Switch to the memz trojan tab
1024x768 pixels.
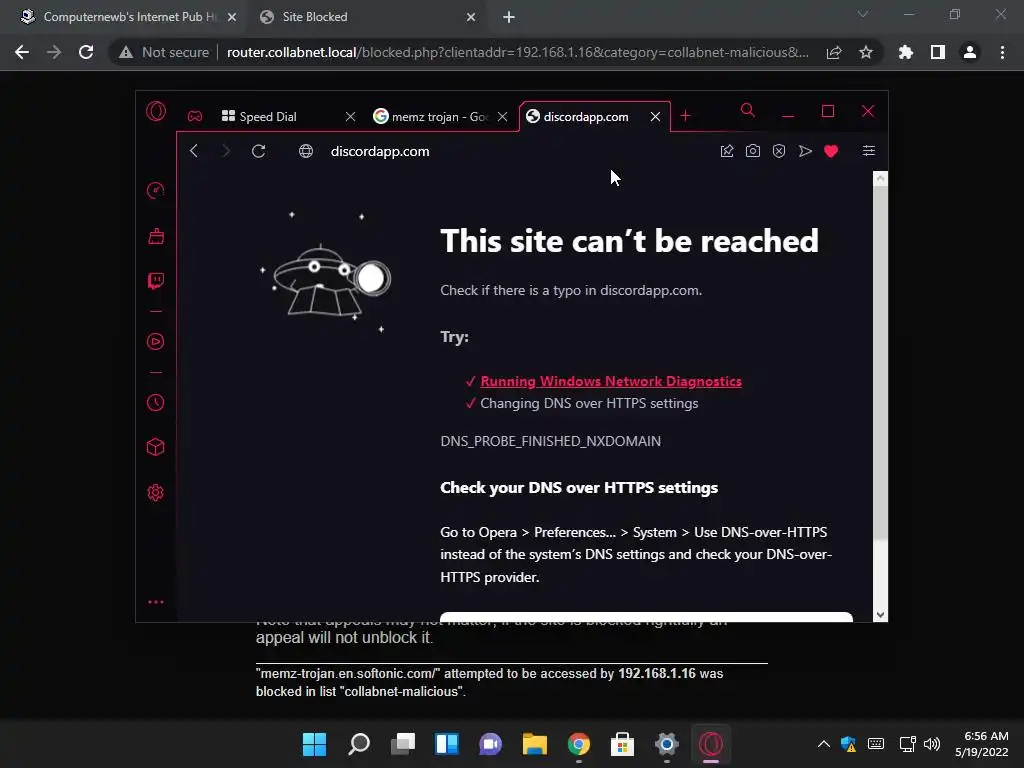pyautogui.click(x=441, y=116)
